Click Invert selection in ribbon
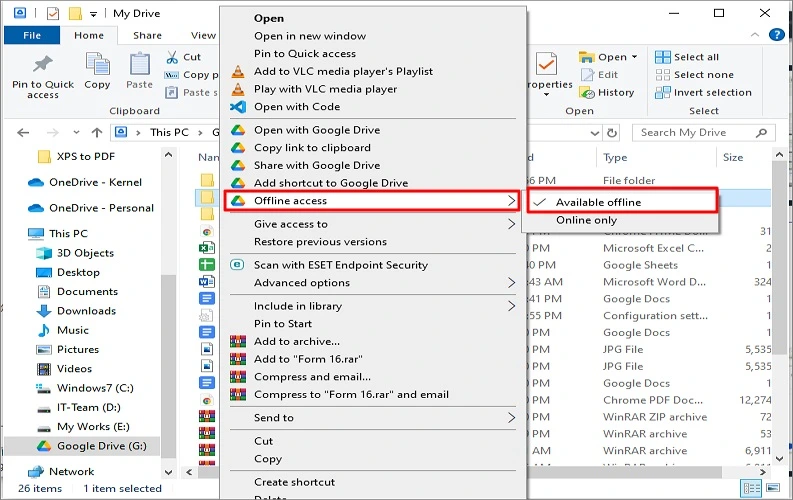 [x=703, y=93]
